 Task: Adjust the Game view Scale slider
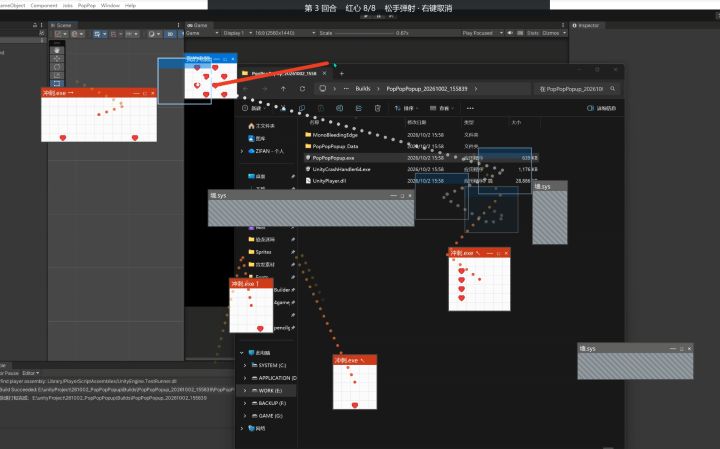[365, 33]
